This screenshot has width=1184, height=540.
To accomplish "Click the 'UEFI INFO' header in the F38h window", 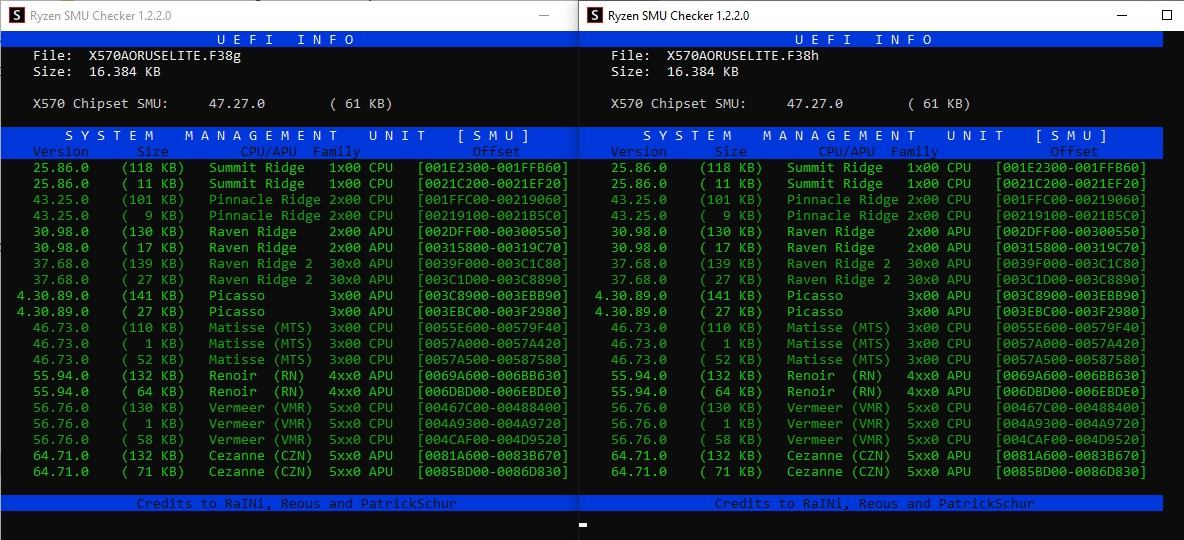I will [x=865, y=39].
